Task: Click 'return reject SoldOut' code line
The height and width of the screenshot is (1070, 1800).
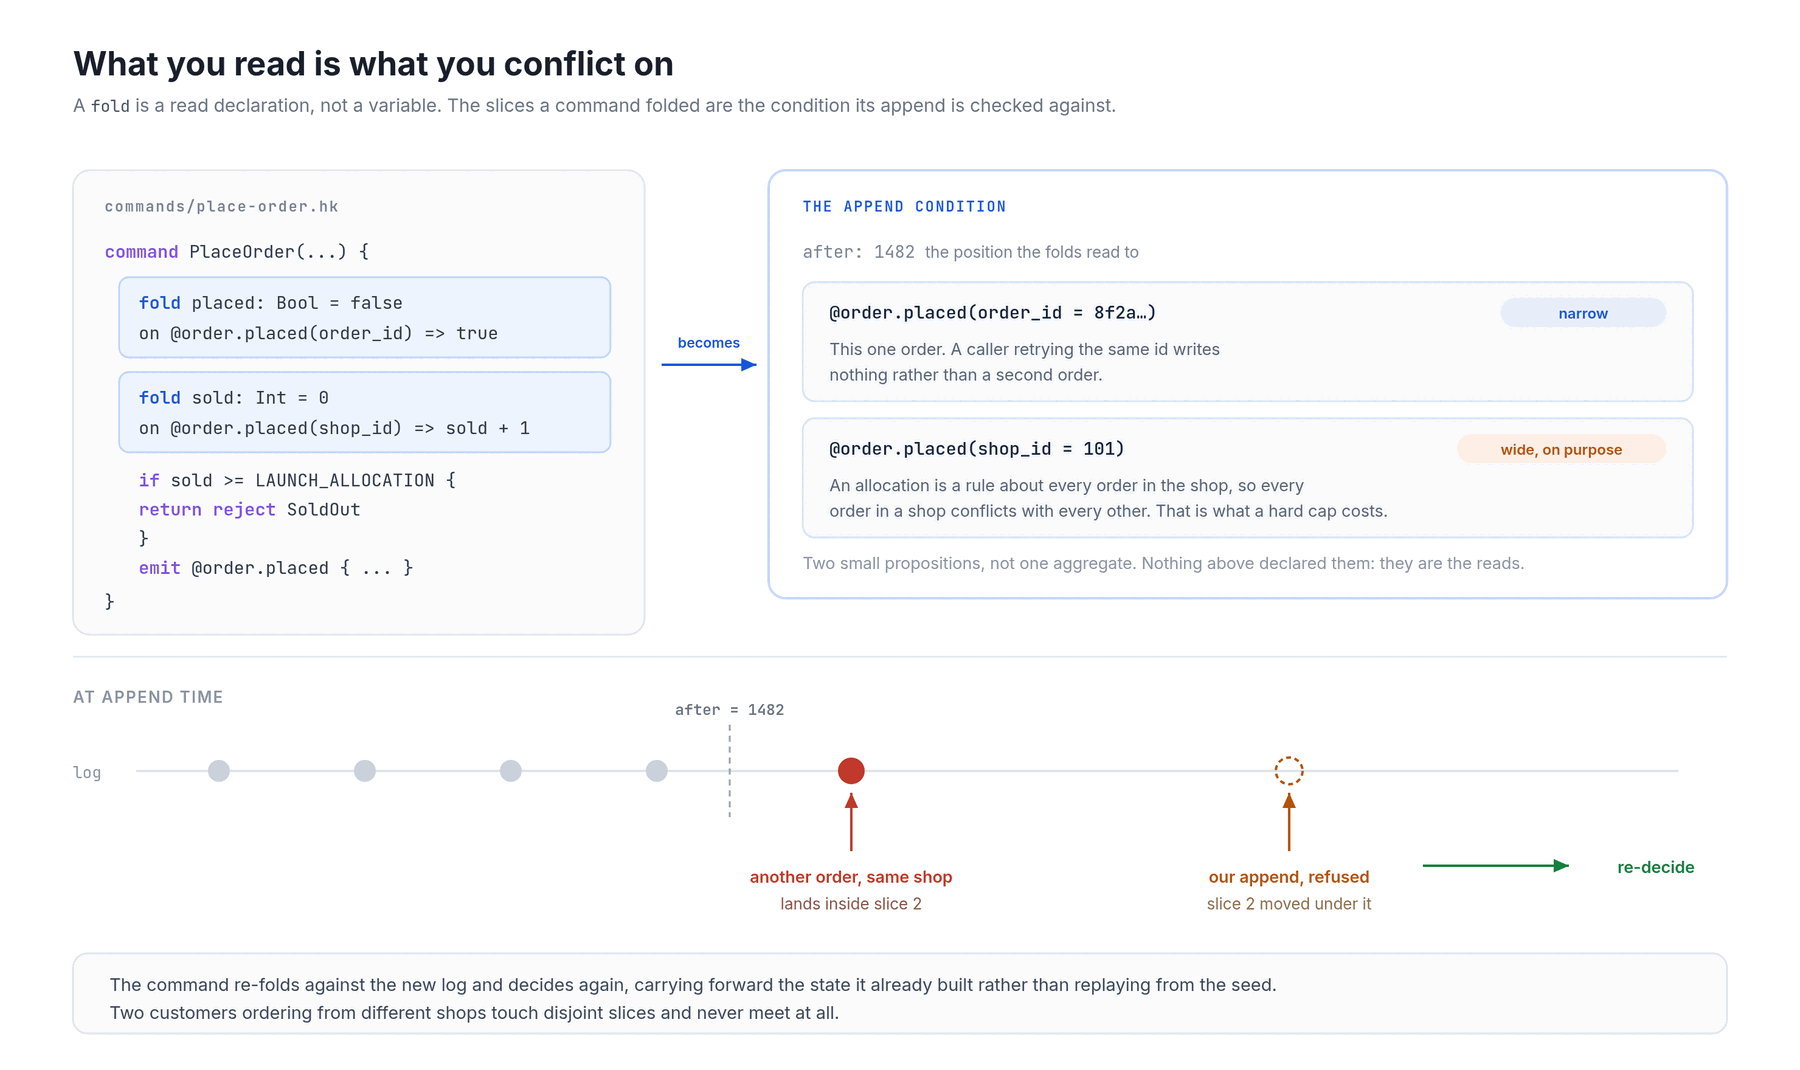Action: [249, 509]
